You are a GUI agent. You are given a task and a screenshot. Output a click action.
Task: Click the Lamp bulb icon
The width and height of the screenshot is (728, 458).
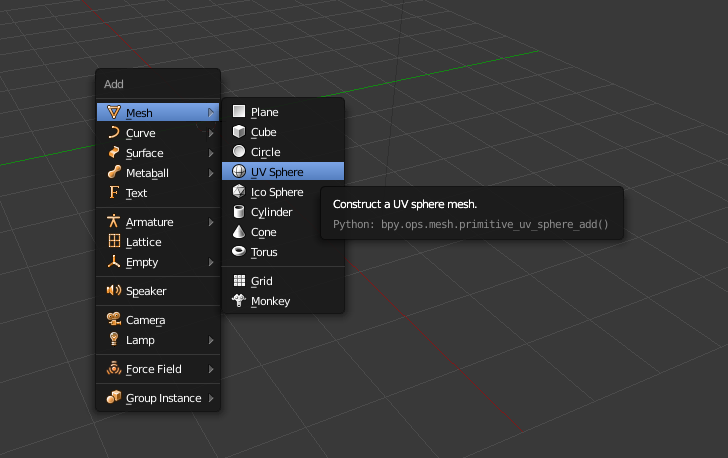point(114,339)
